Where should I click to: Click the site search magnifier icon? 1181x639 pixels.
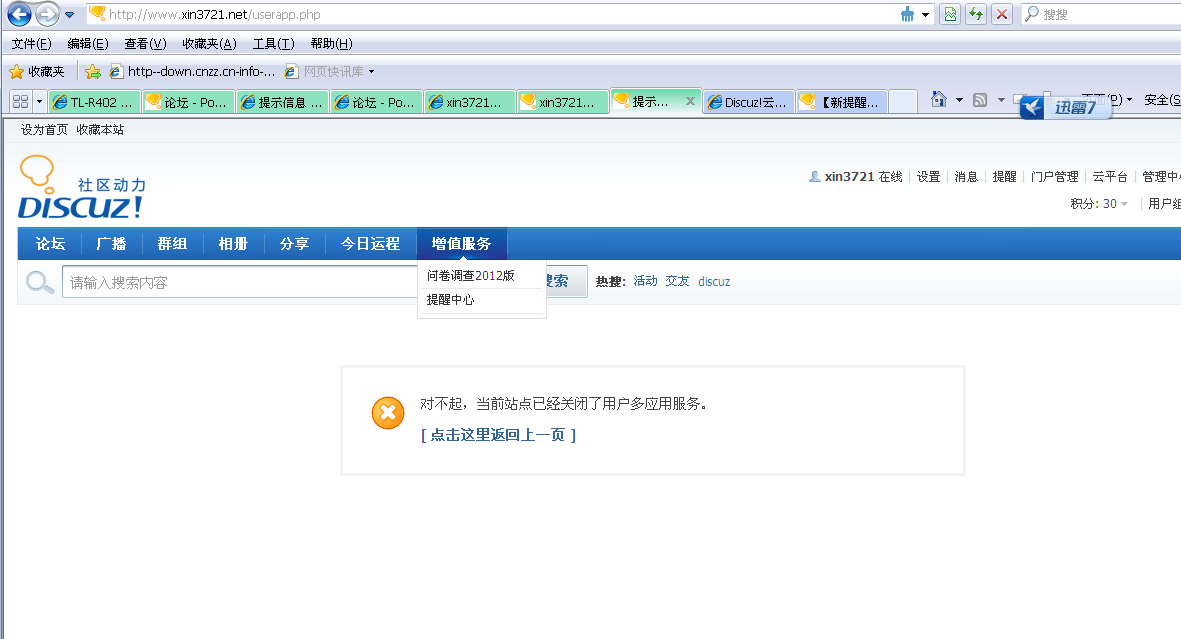[39, 283]
